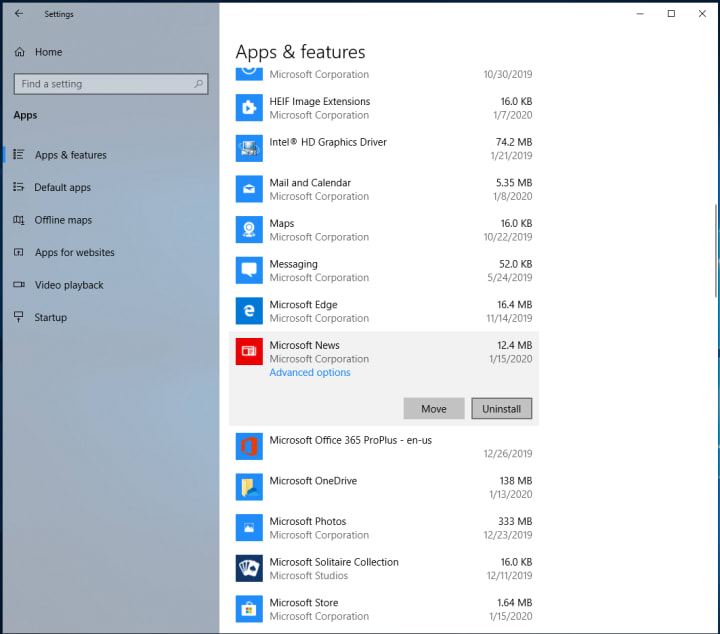
Task: Select the Microsoft Photos entry
Action: 383,527
